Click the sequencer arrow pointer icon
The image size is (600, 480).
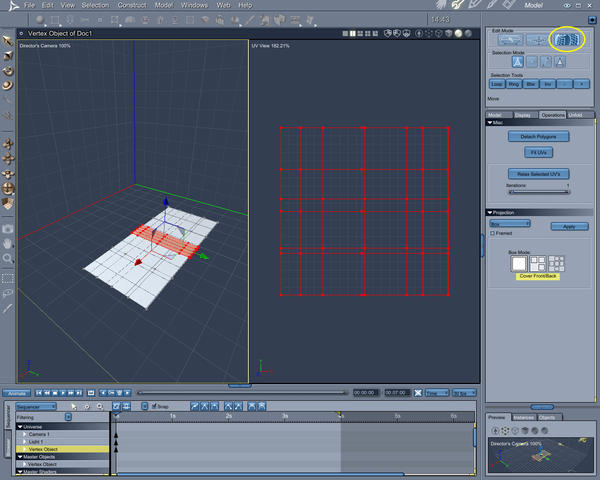[74, 406]
